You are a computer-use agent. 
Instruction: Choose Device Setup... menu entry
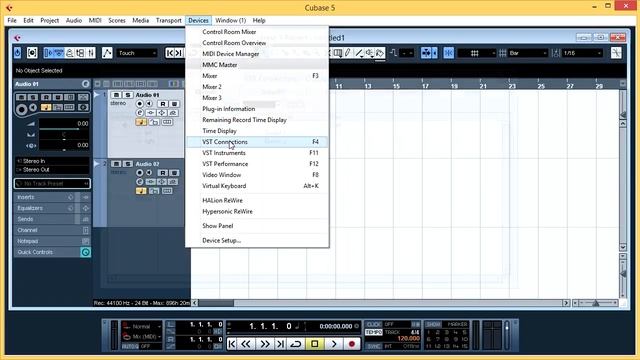[x=257, y=240]
